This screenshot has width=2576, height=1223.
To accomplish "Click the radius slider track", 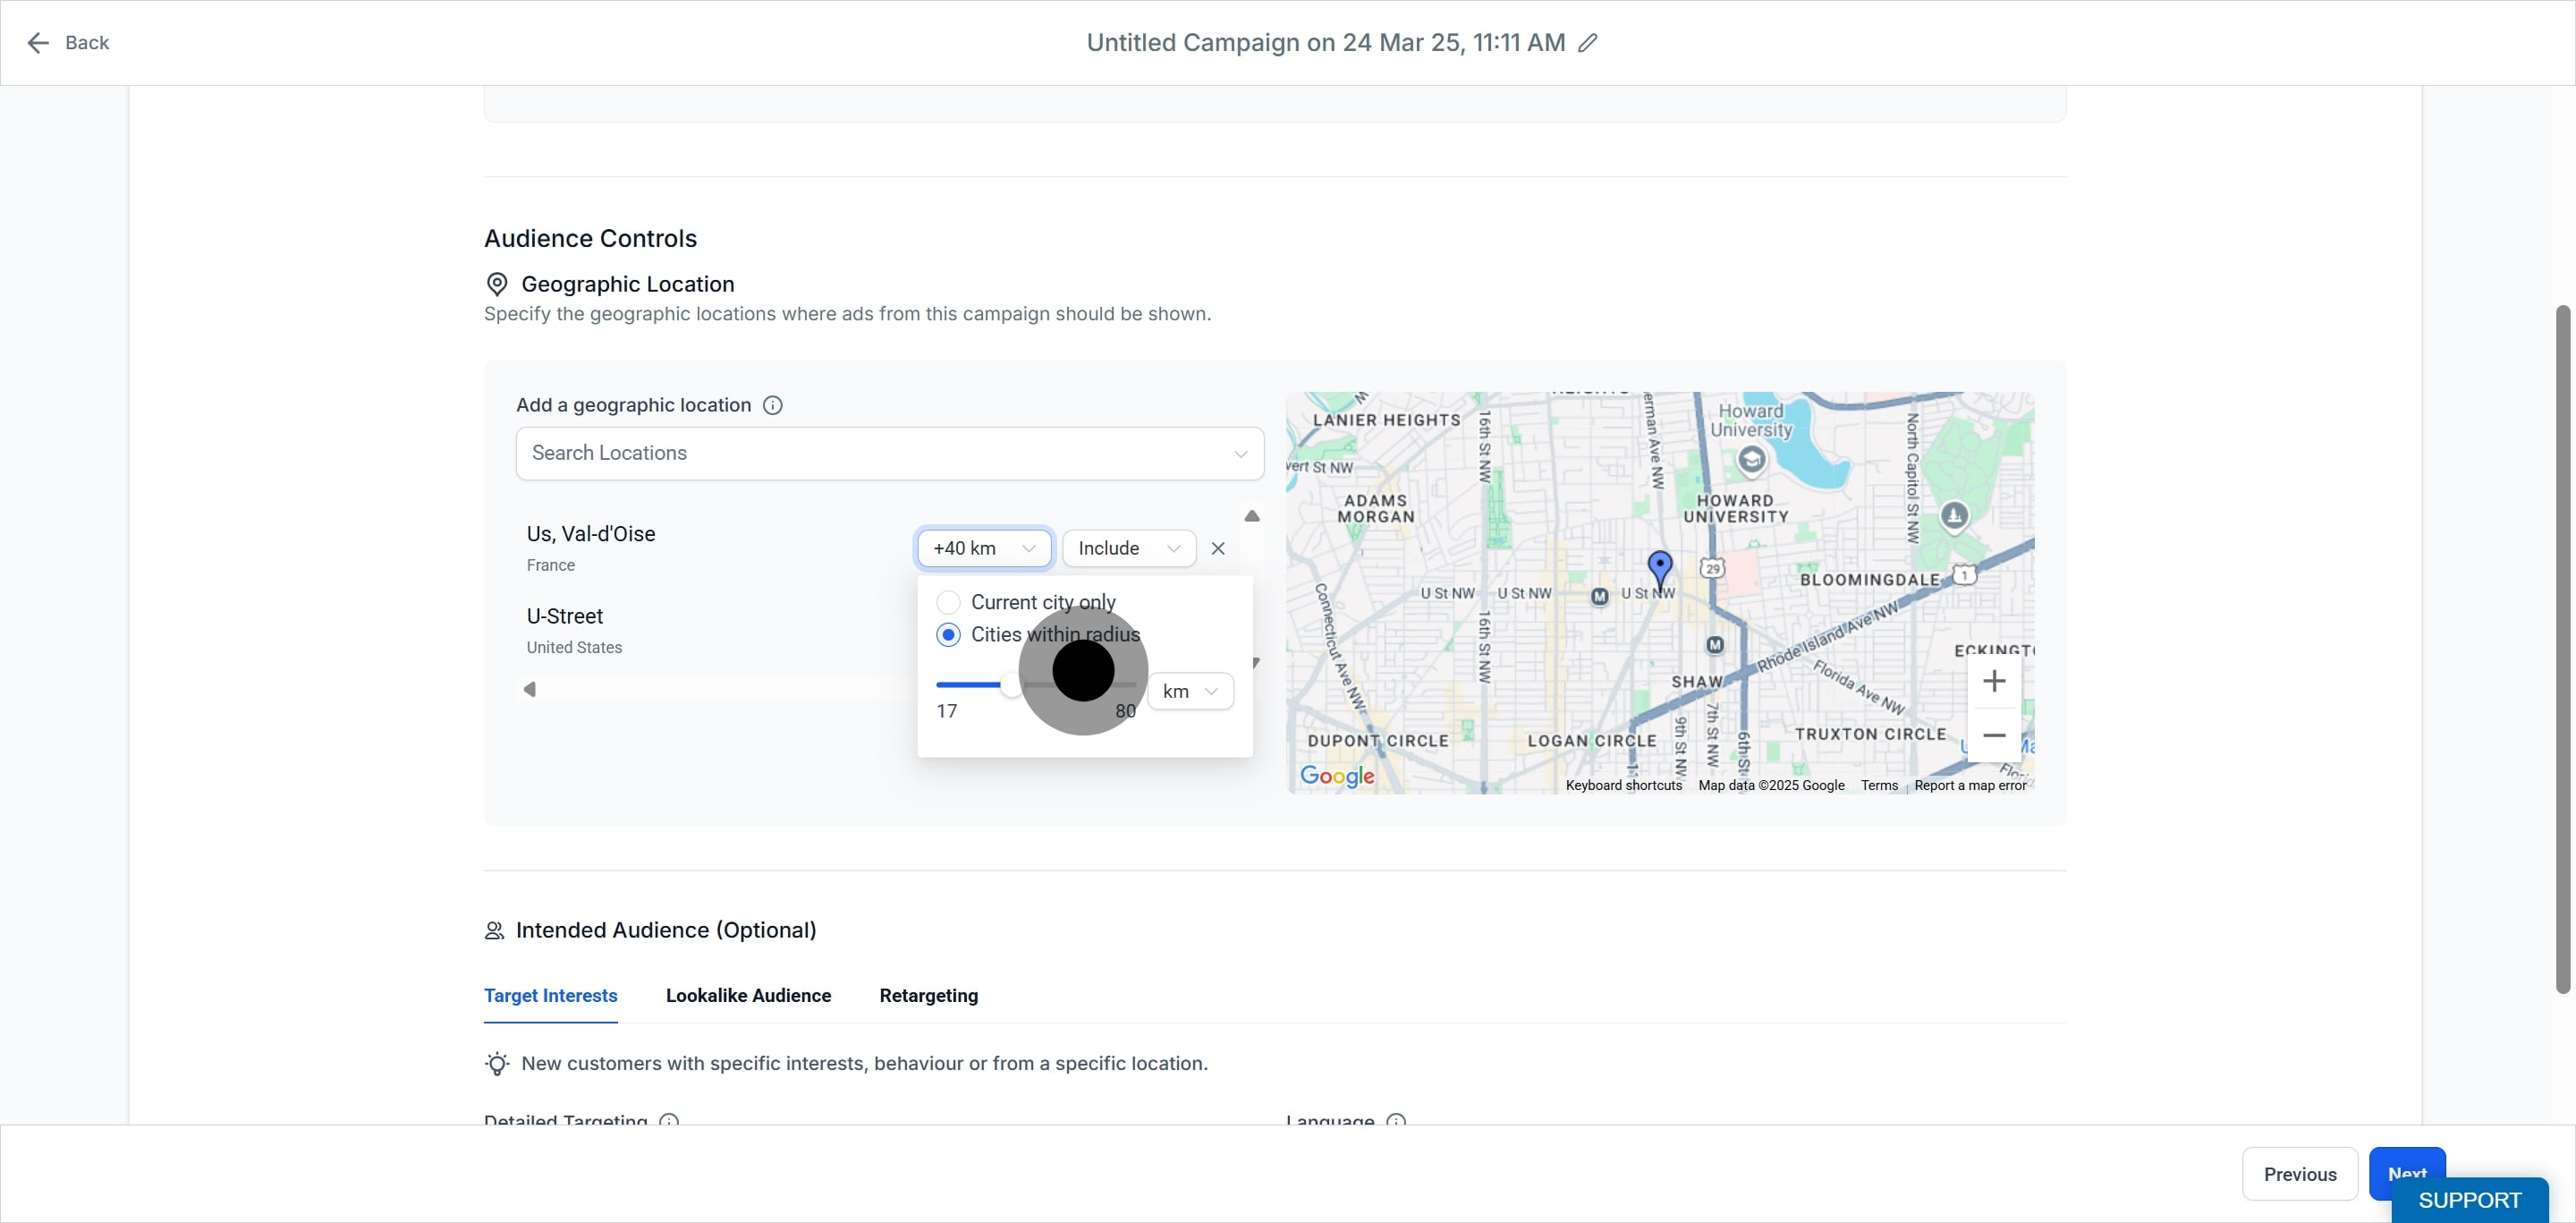I will coord(1036,685).
